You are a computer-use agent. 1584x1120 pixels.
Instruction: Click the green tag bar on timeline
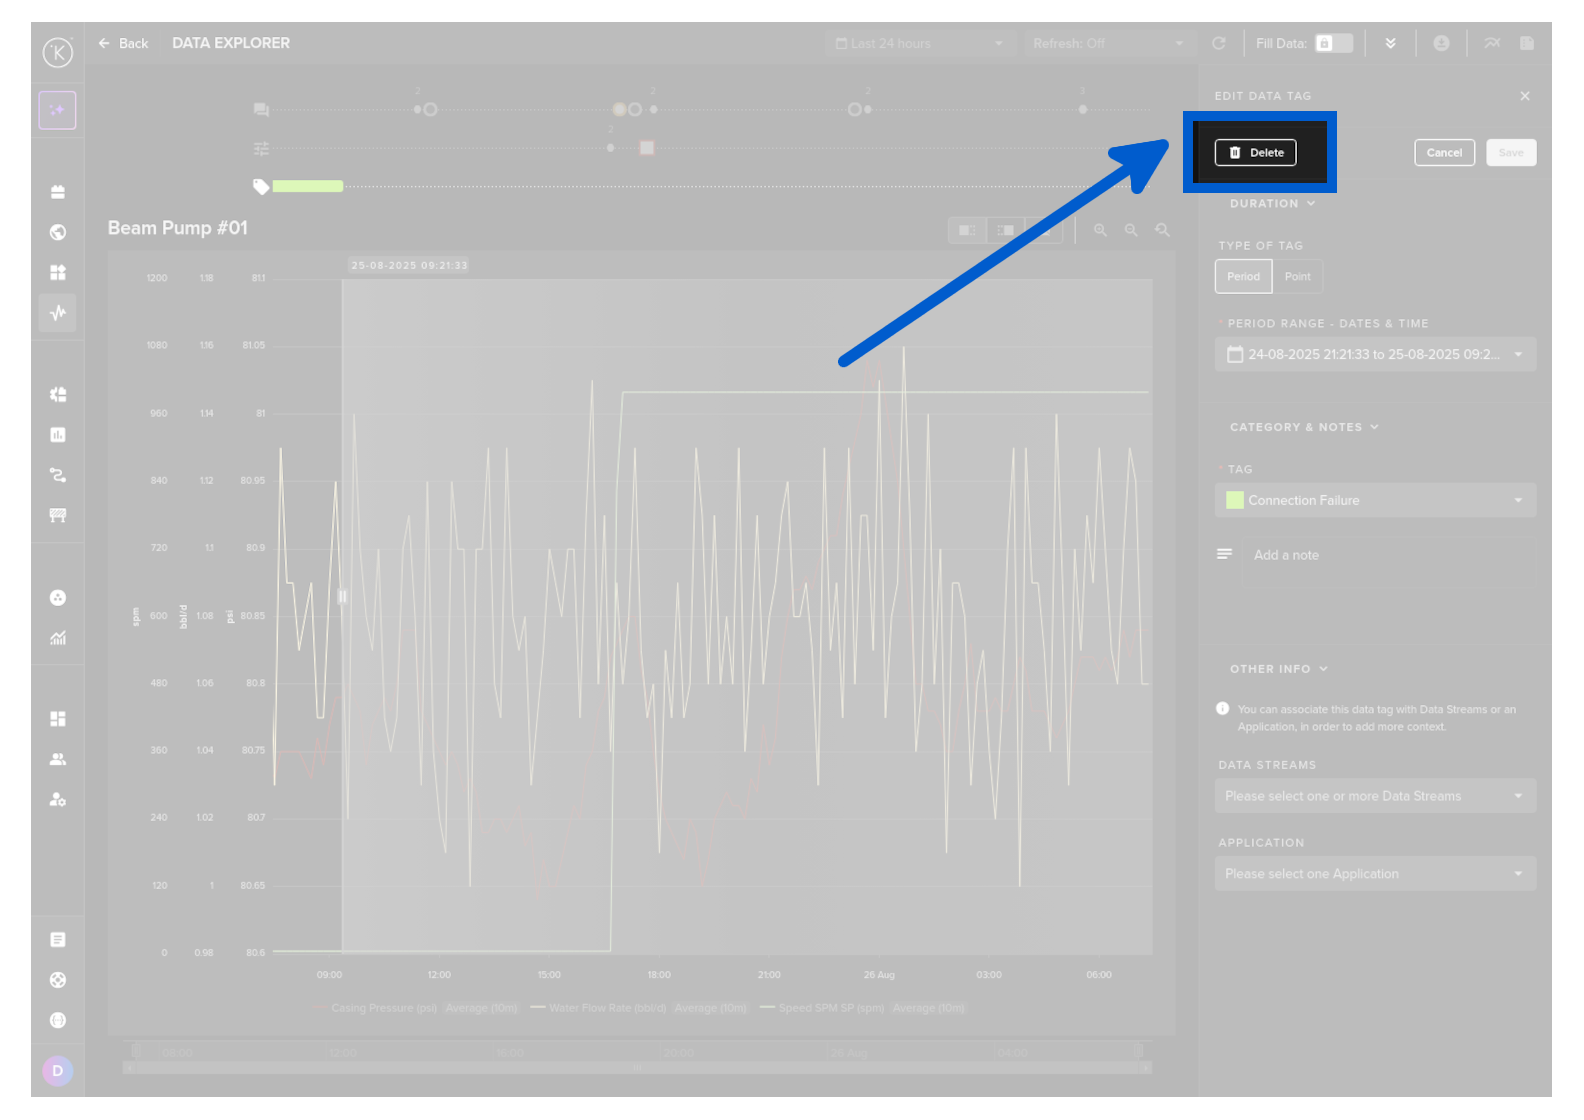308,186
